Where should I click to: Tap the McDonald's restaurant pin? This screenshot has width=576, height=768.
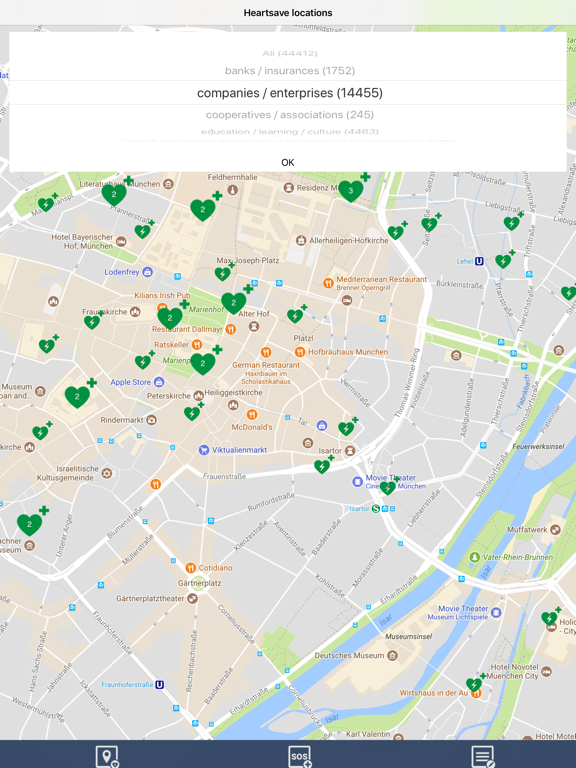tap(252, 415)
